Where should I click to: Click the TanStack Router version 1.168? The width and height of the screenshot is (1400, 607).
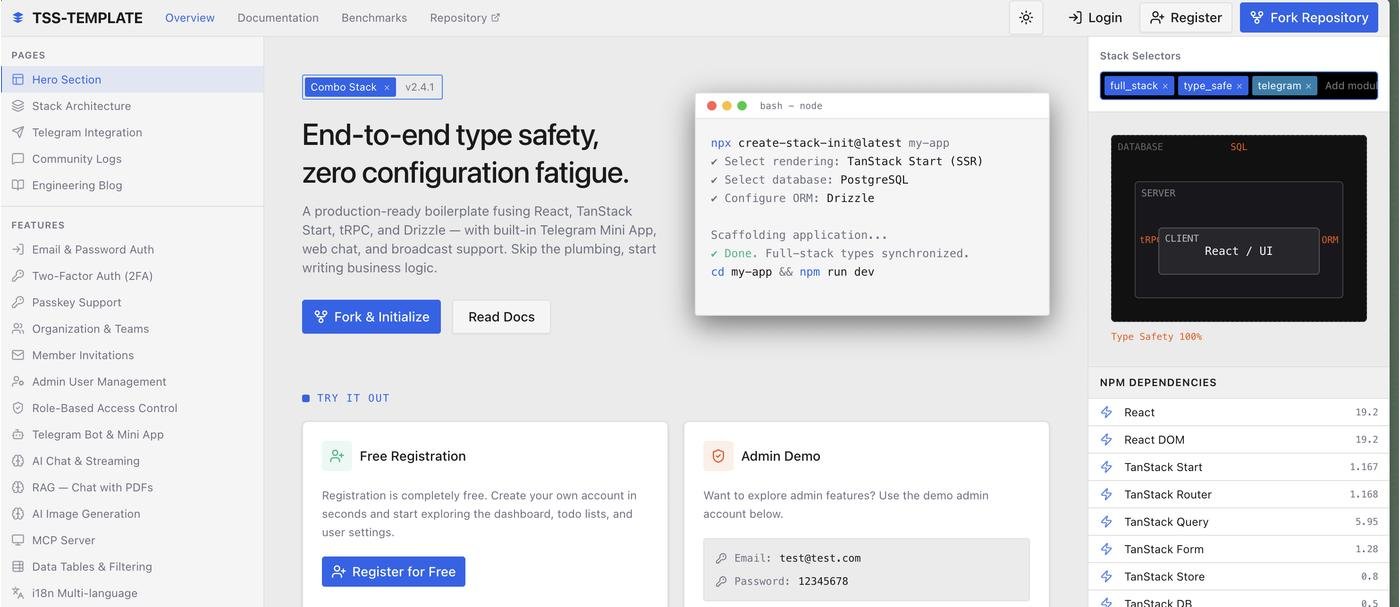[1364, 494]
